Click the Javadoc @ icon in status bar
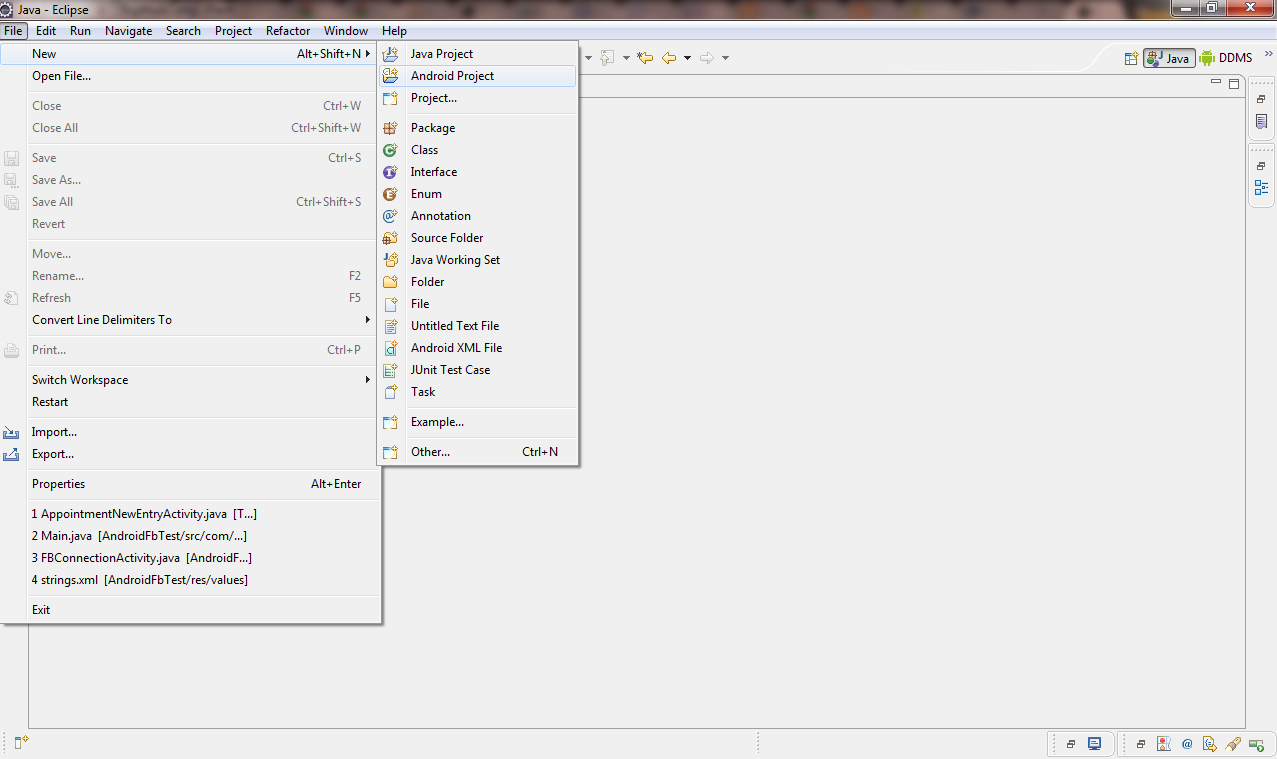1277x759 pixels. [x=1187, y=744]
